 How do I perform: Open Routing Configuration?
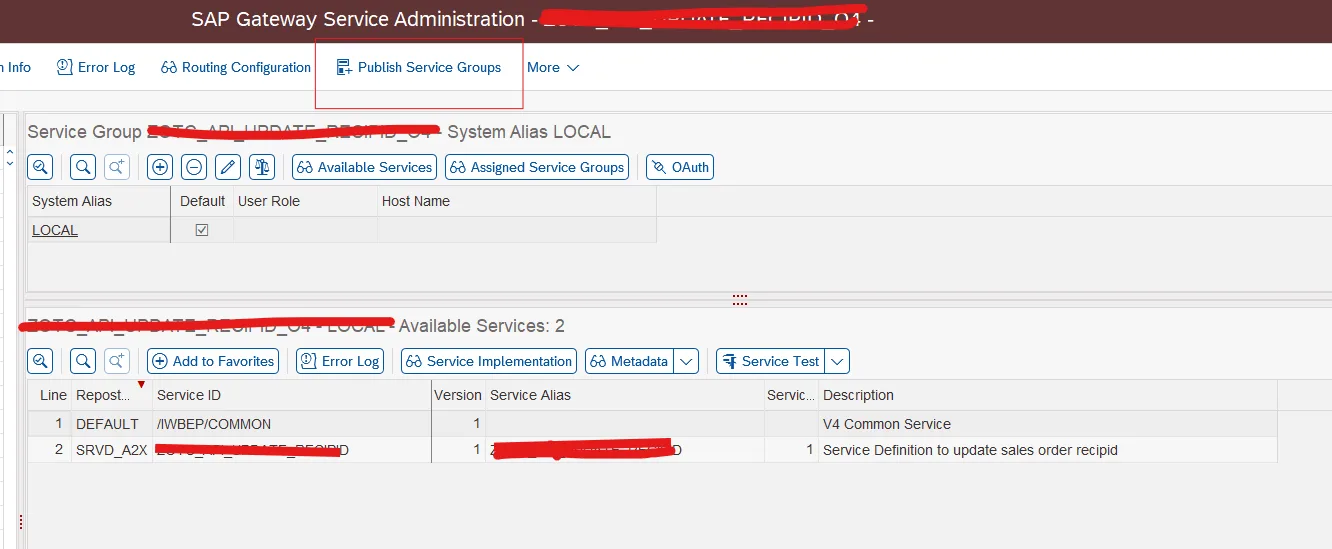click(236, 67)
